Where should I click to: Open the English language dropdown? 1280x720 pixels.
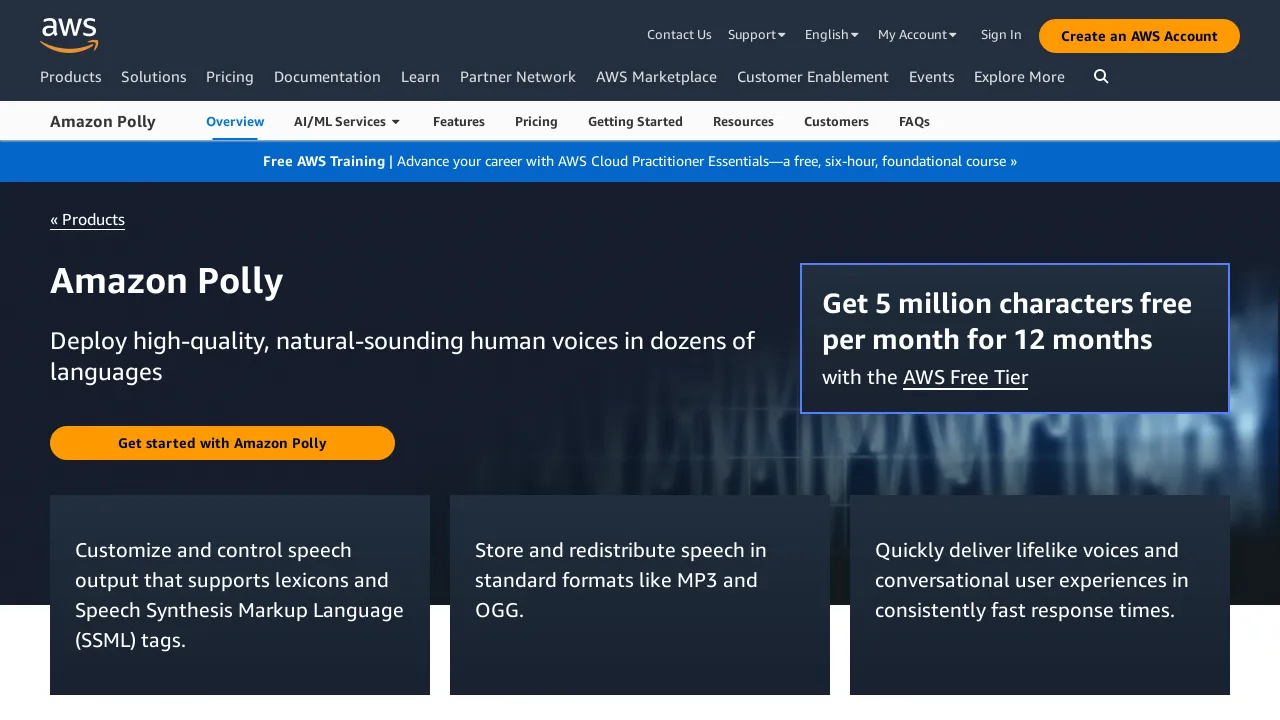click(831, 34)
